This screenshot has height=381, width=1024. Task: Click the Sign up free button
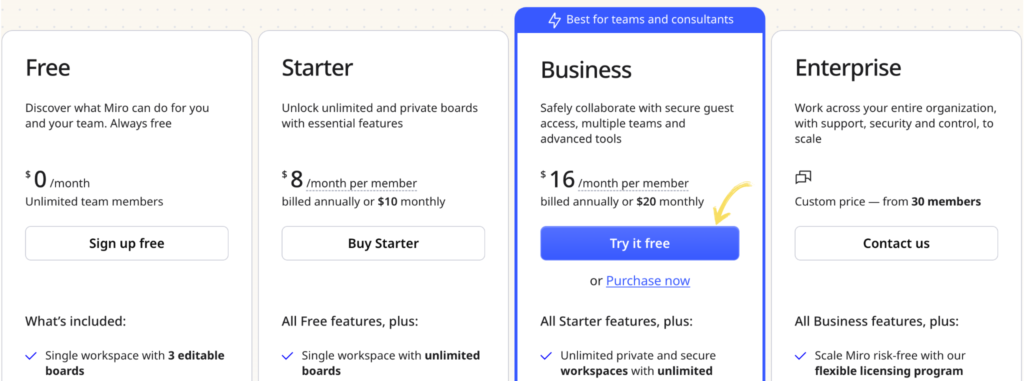[127, 244]
